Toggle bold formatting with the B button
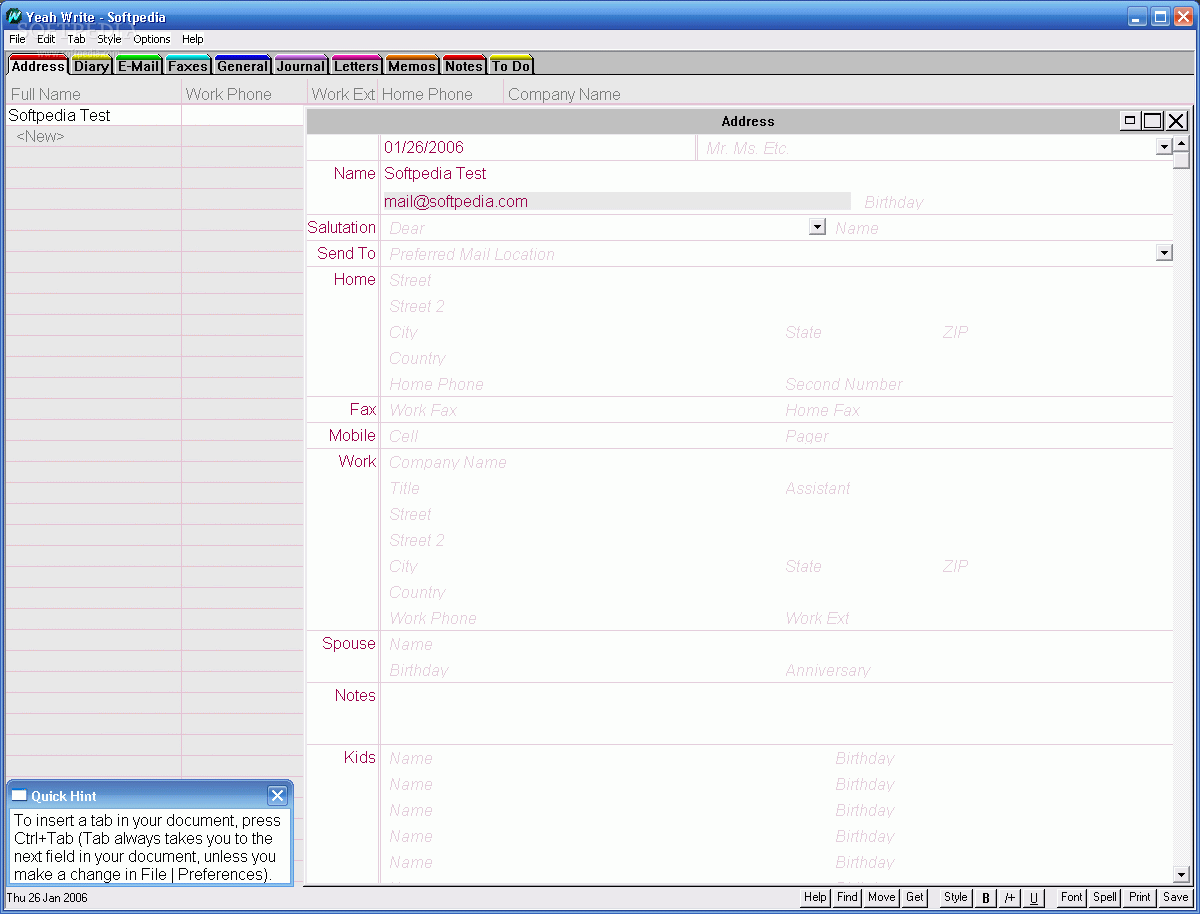This screenshot has width=1200, height=914. point(985,898)
